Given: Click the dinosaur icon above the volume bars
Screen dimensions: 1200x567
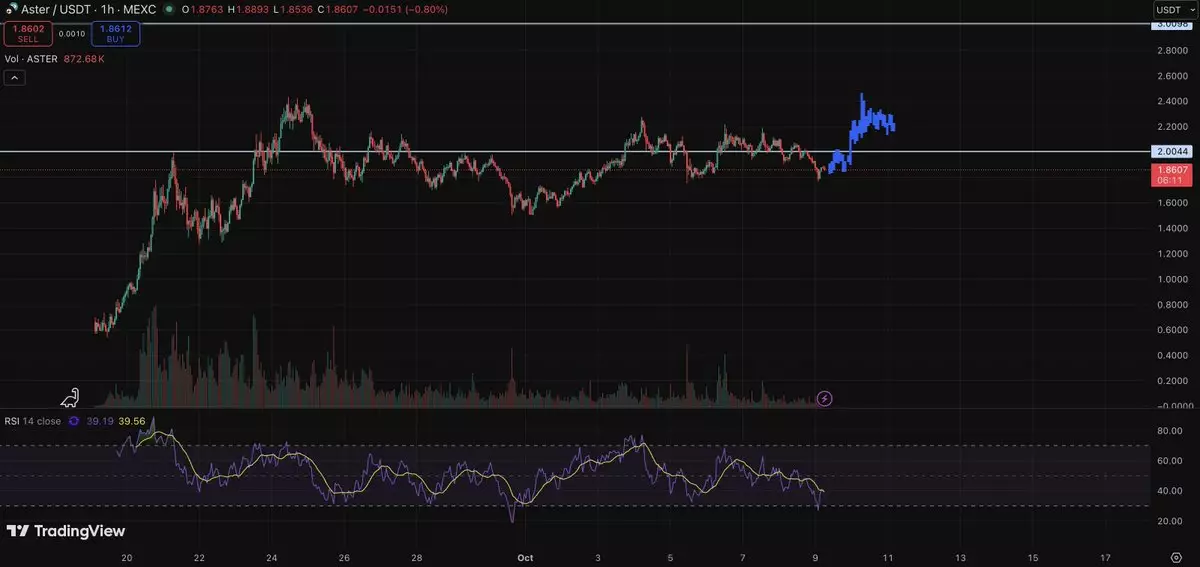Looking at the screenshot, I should click(x=70, y=397).
